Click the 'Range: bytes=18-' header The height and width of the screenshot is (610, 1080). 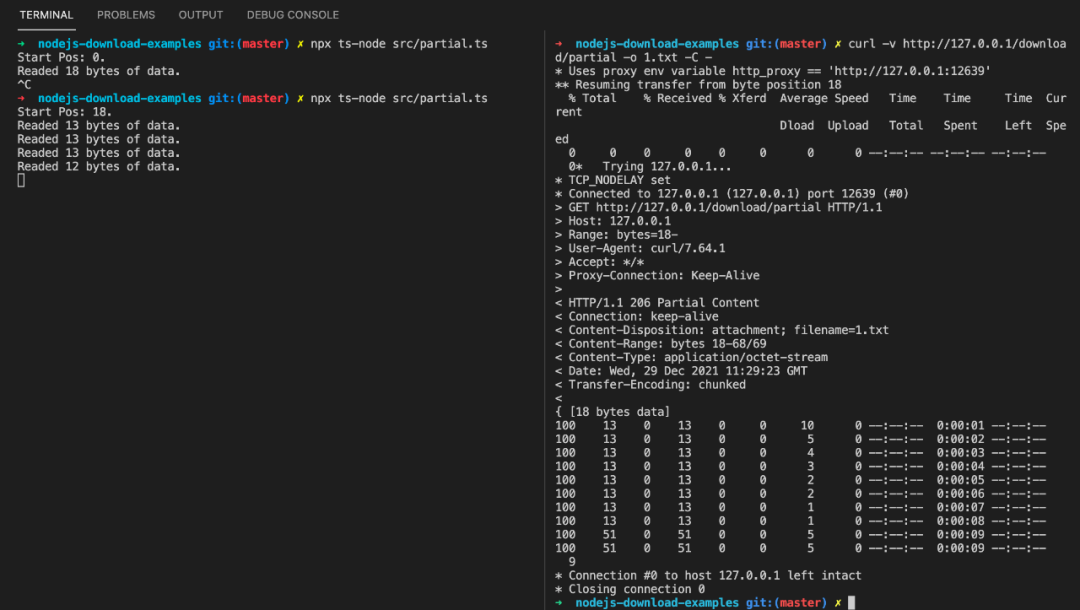[x=616, y=235]
